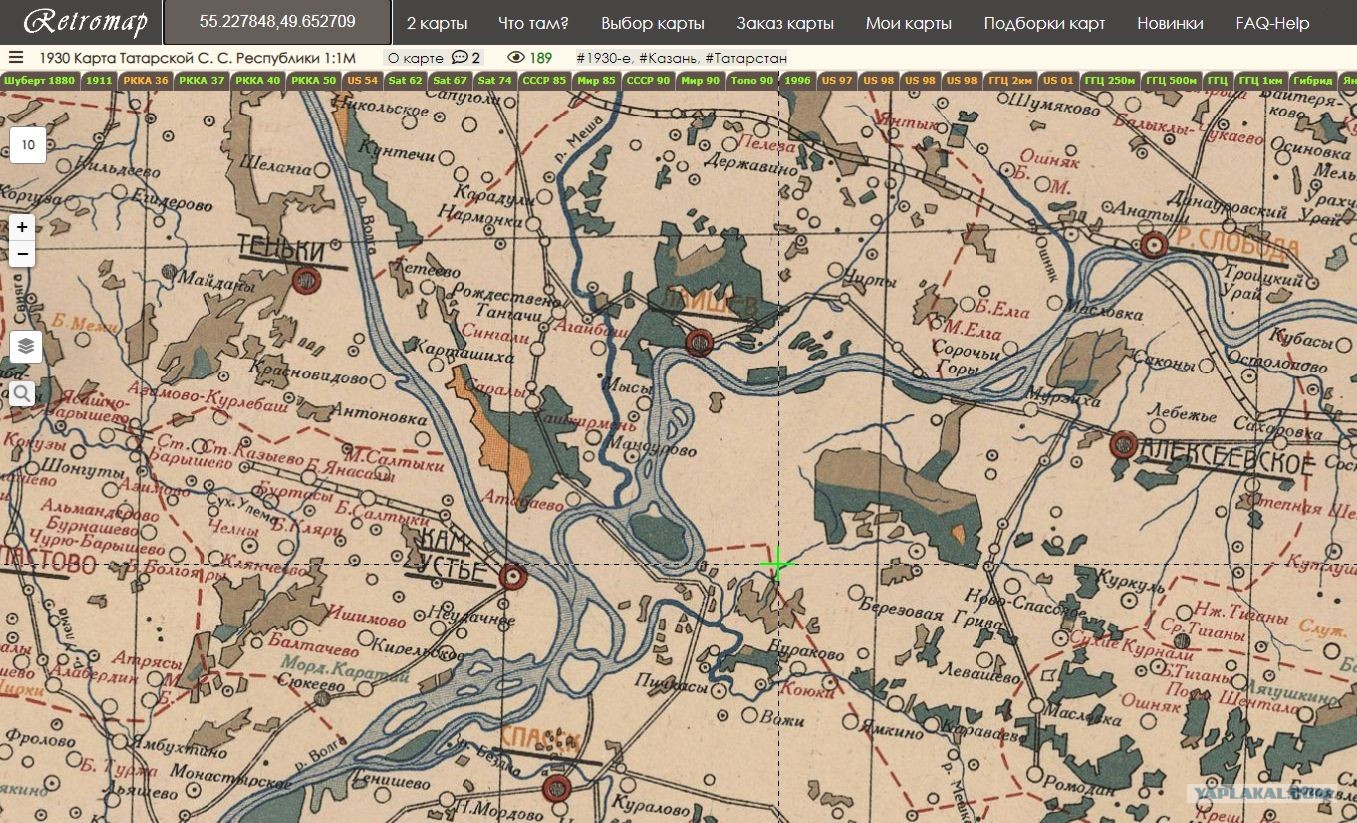Open the "US 01" map tab
The image size is (1357, 823).
tap(1057, 80)
